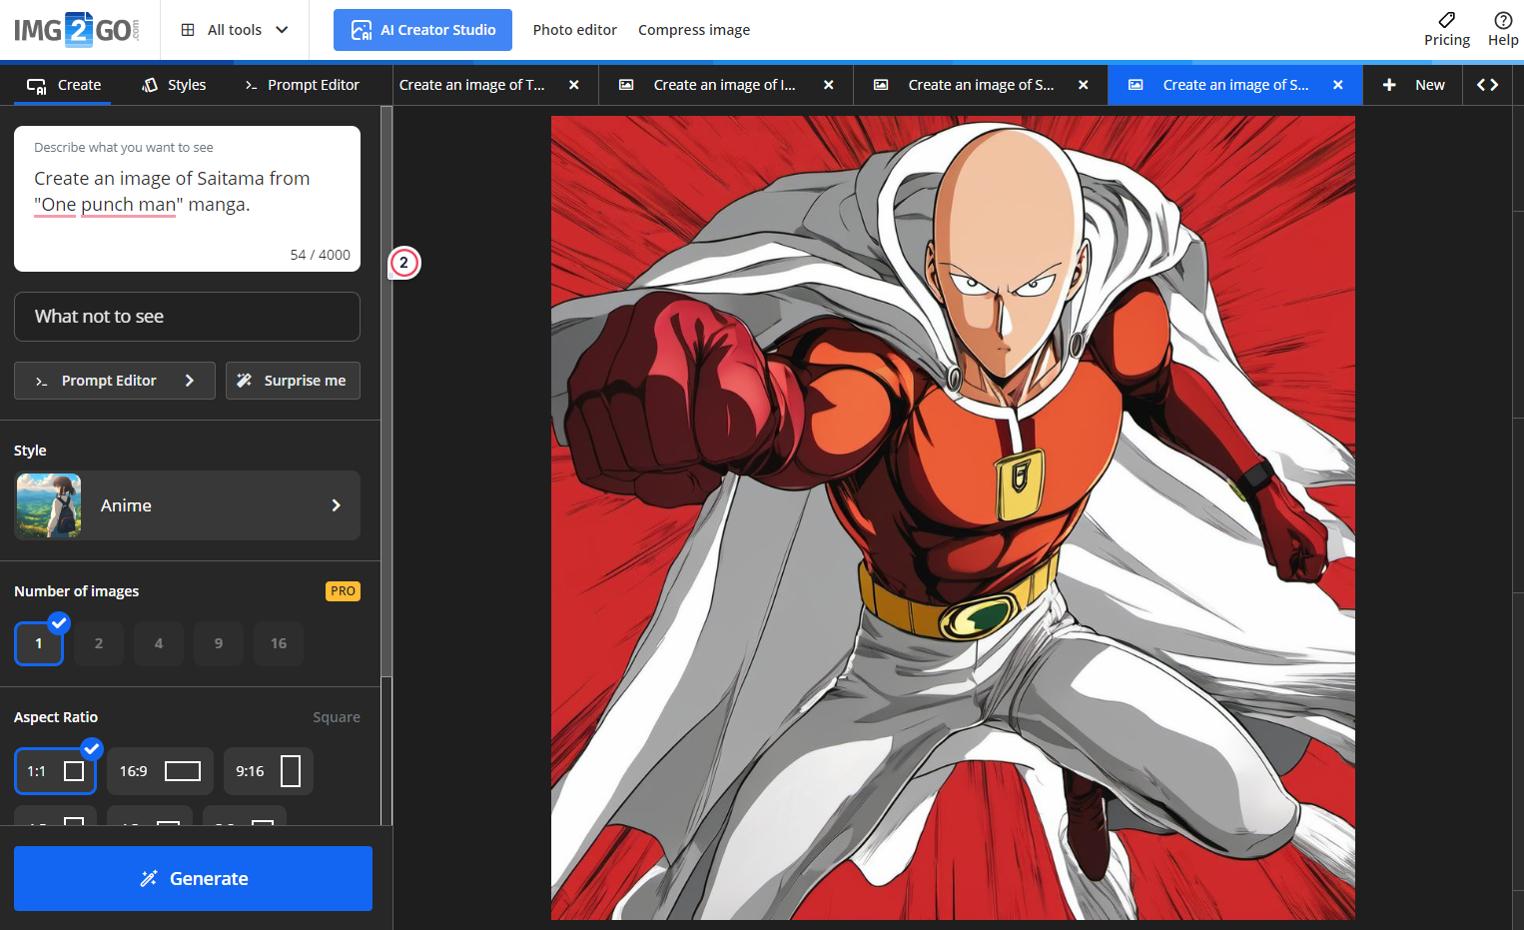Select the 1:1 aspect ratio option
The image size is (1524, 930).
pos(55,770)
